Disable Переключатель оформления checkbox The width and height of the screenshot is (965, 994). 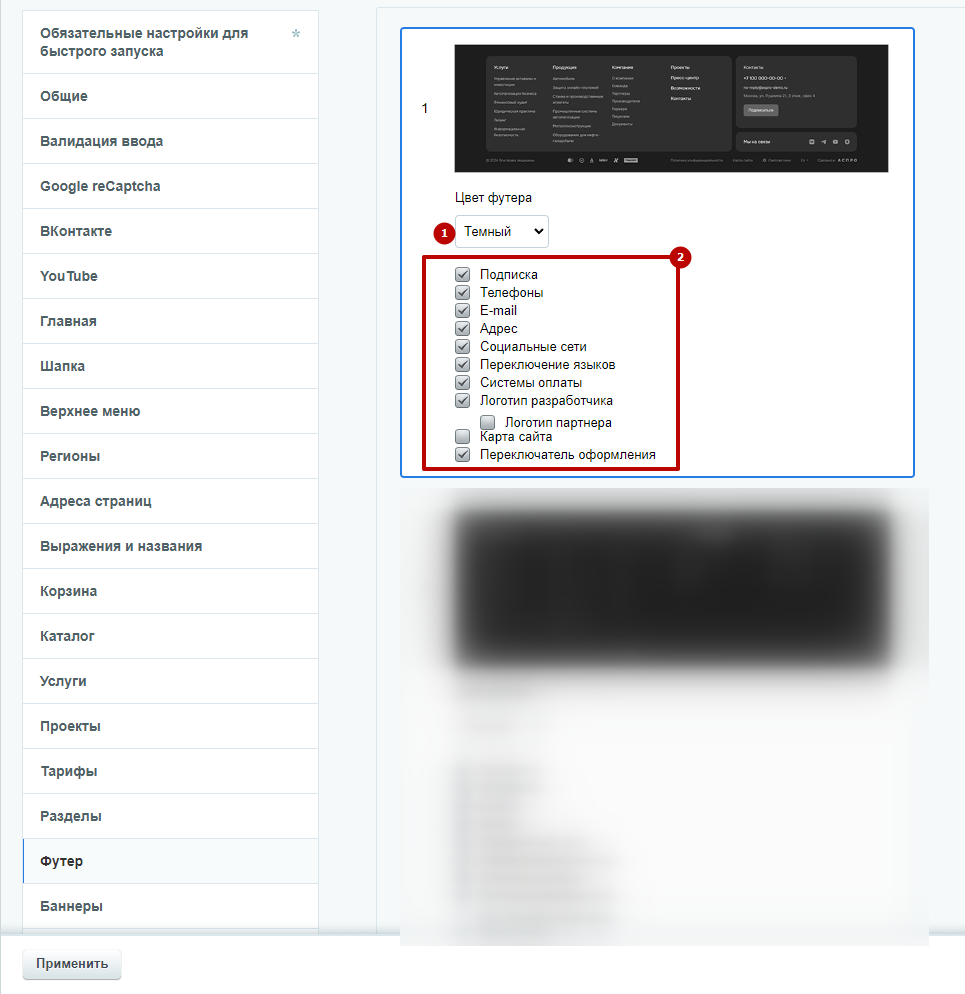(463, 455)
